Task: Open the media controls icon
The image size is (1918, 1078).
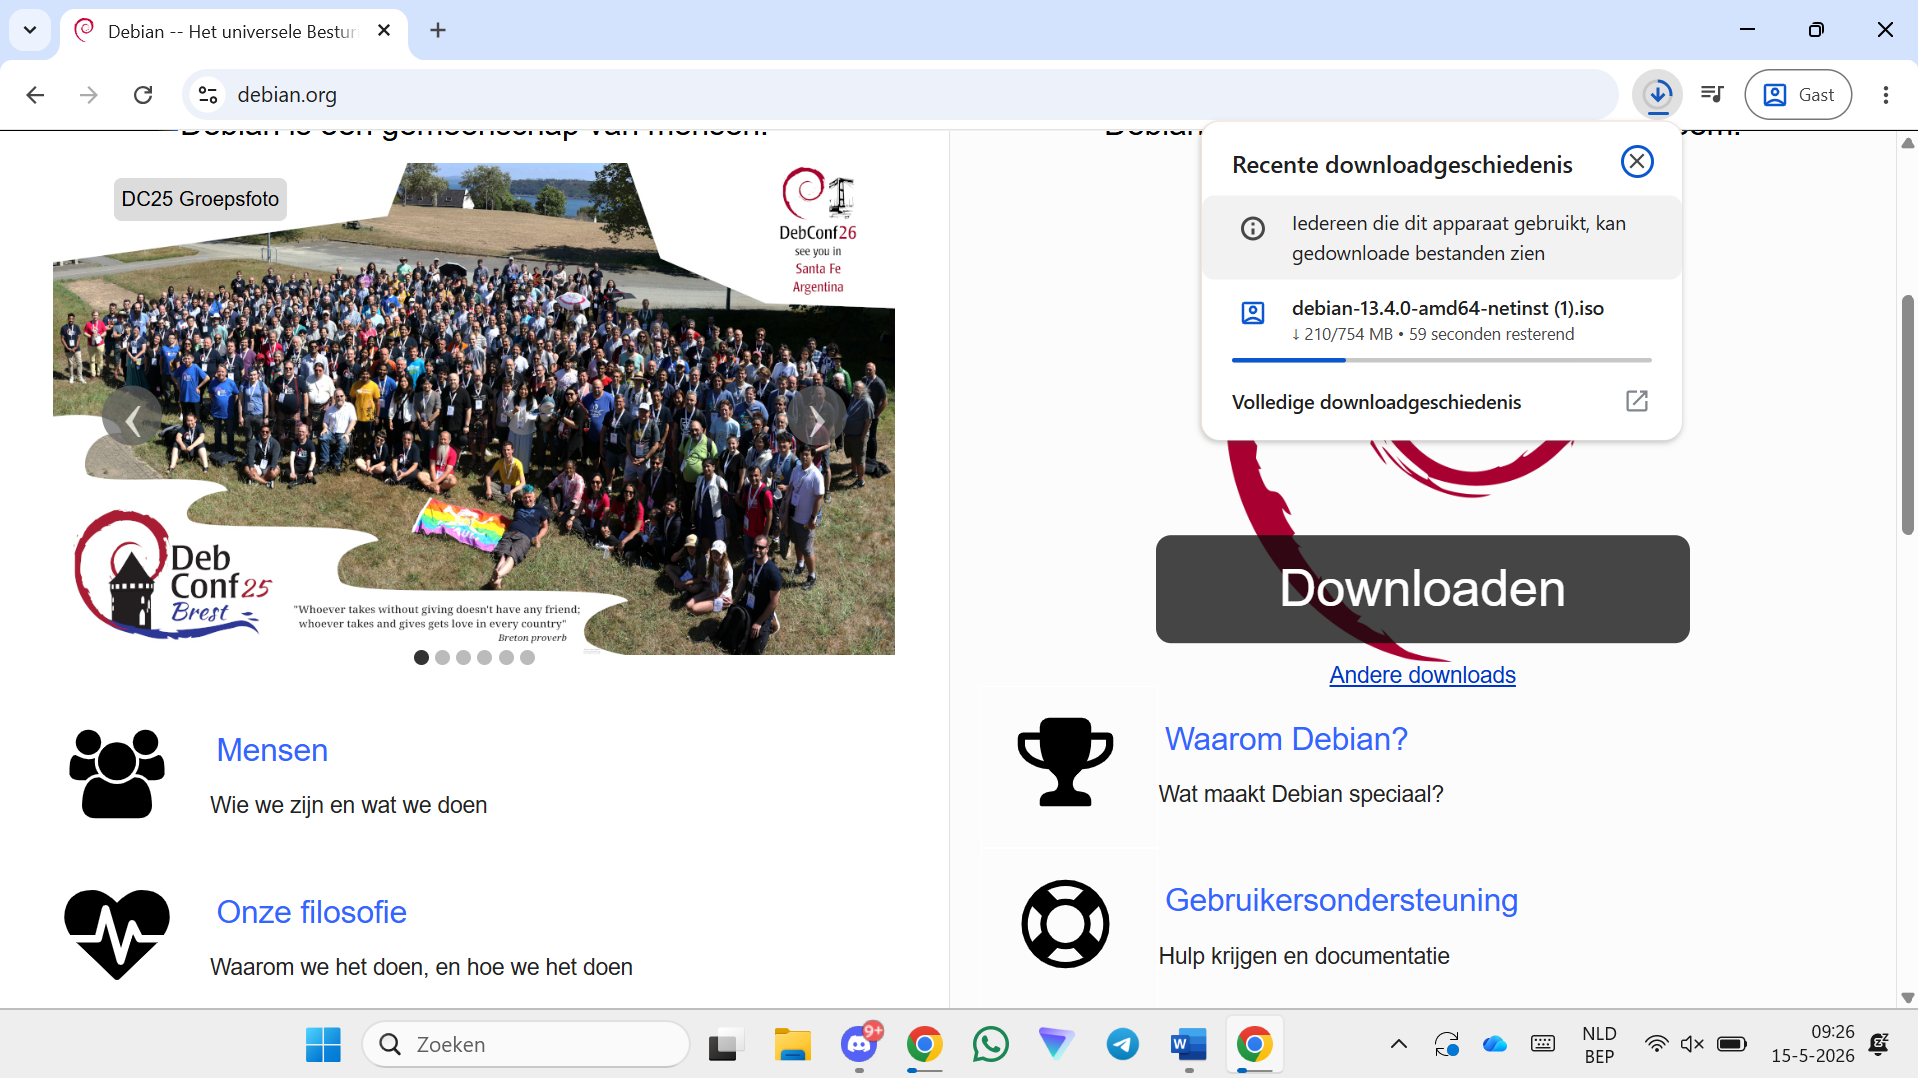Action: (x=1712, y=95)
